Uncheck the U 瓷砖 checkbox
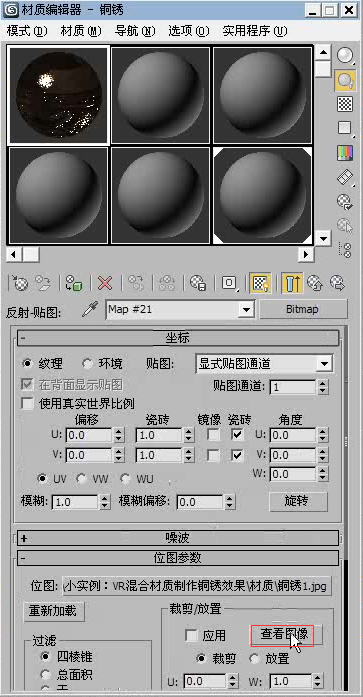 point(238,435)
